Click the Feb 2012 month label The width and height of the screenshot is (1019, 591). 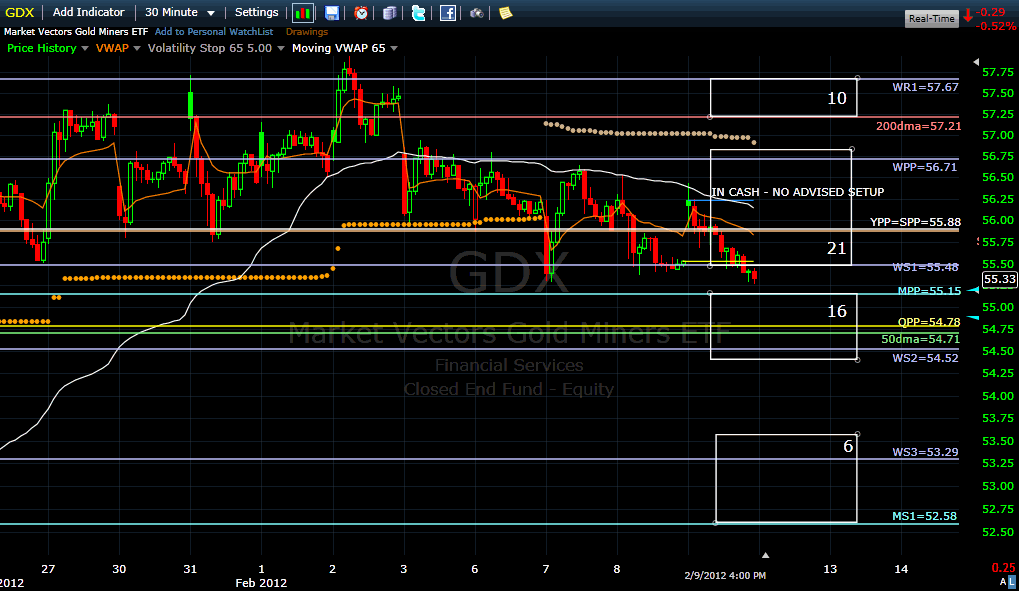tap(261, 583)
